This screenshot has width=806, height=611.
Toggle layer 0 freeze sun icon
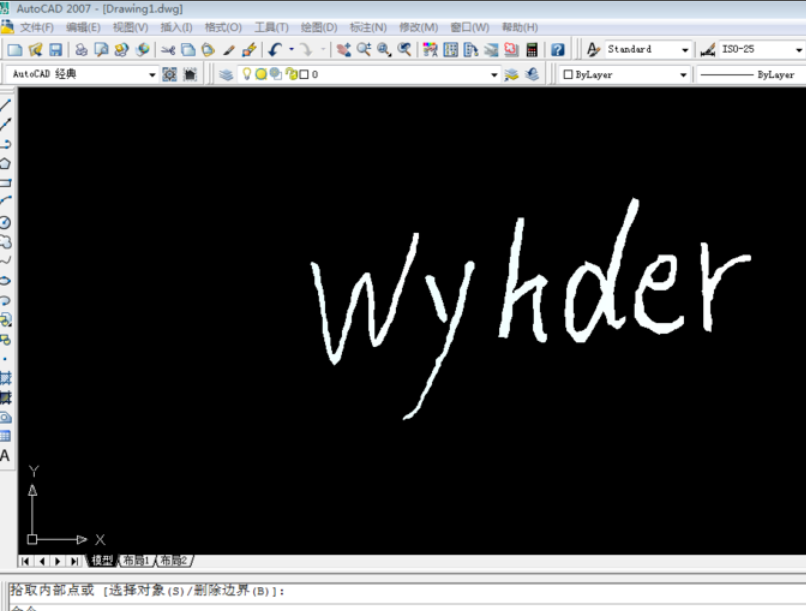(261, 75)
